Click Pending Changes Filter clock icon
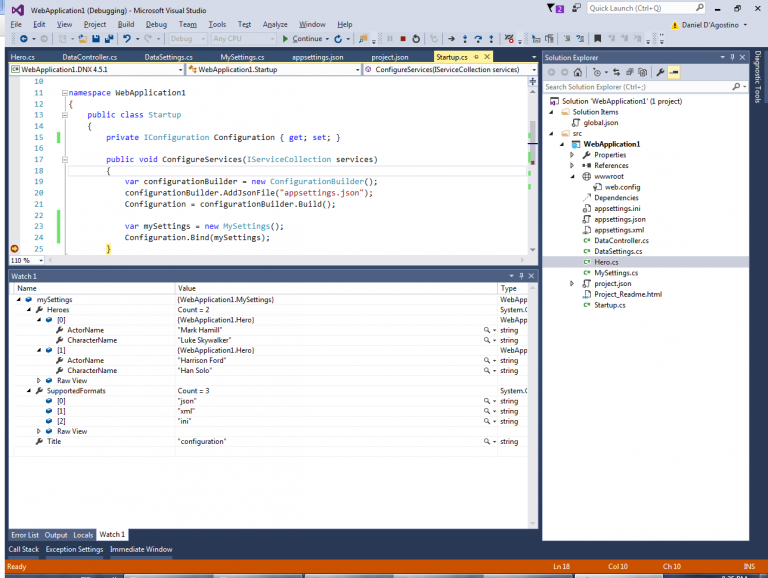This screenshot has height=578, width=768. (597, 72)
